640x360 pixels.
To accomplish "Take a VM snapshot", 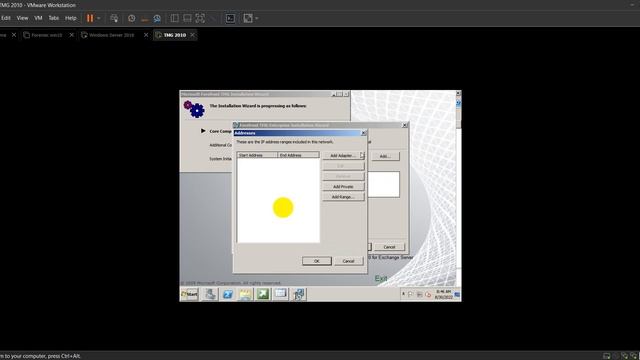I will coord(131,18).
